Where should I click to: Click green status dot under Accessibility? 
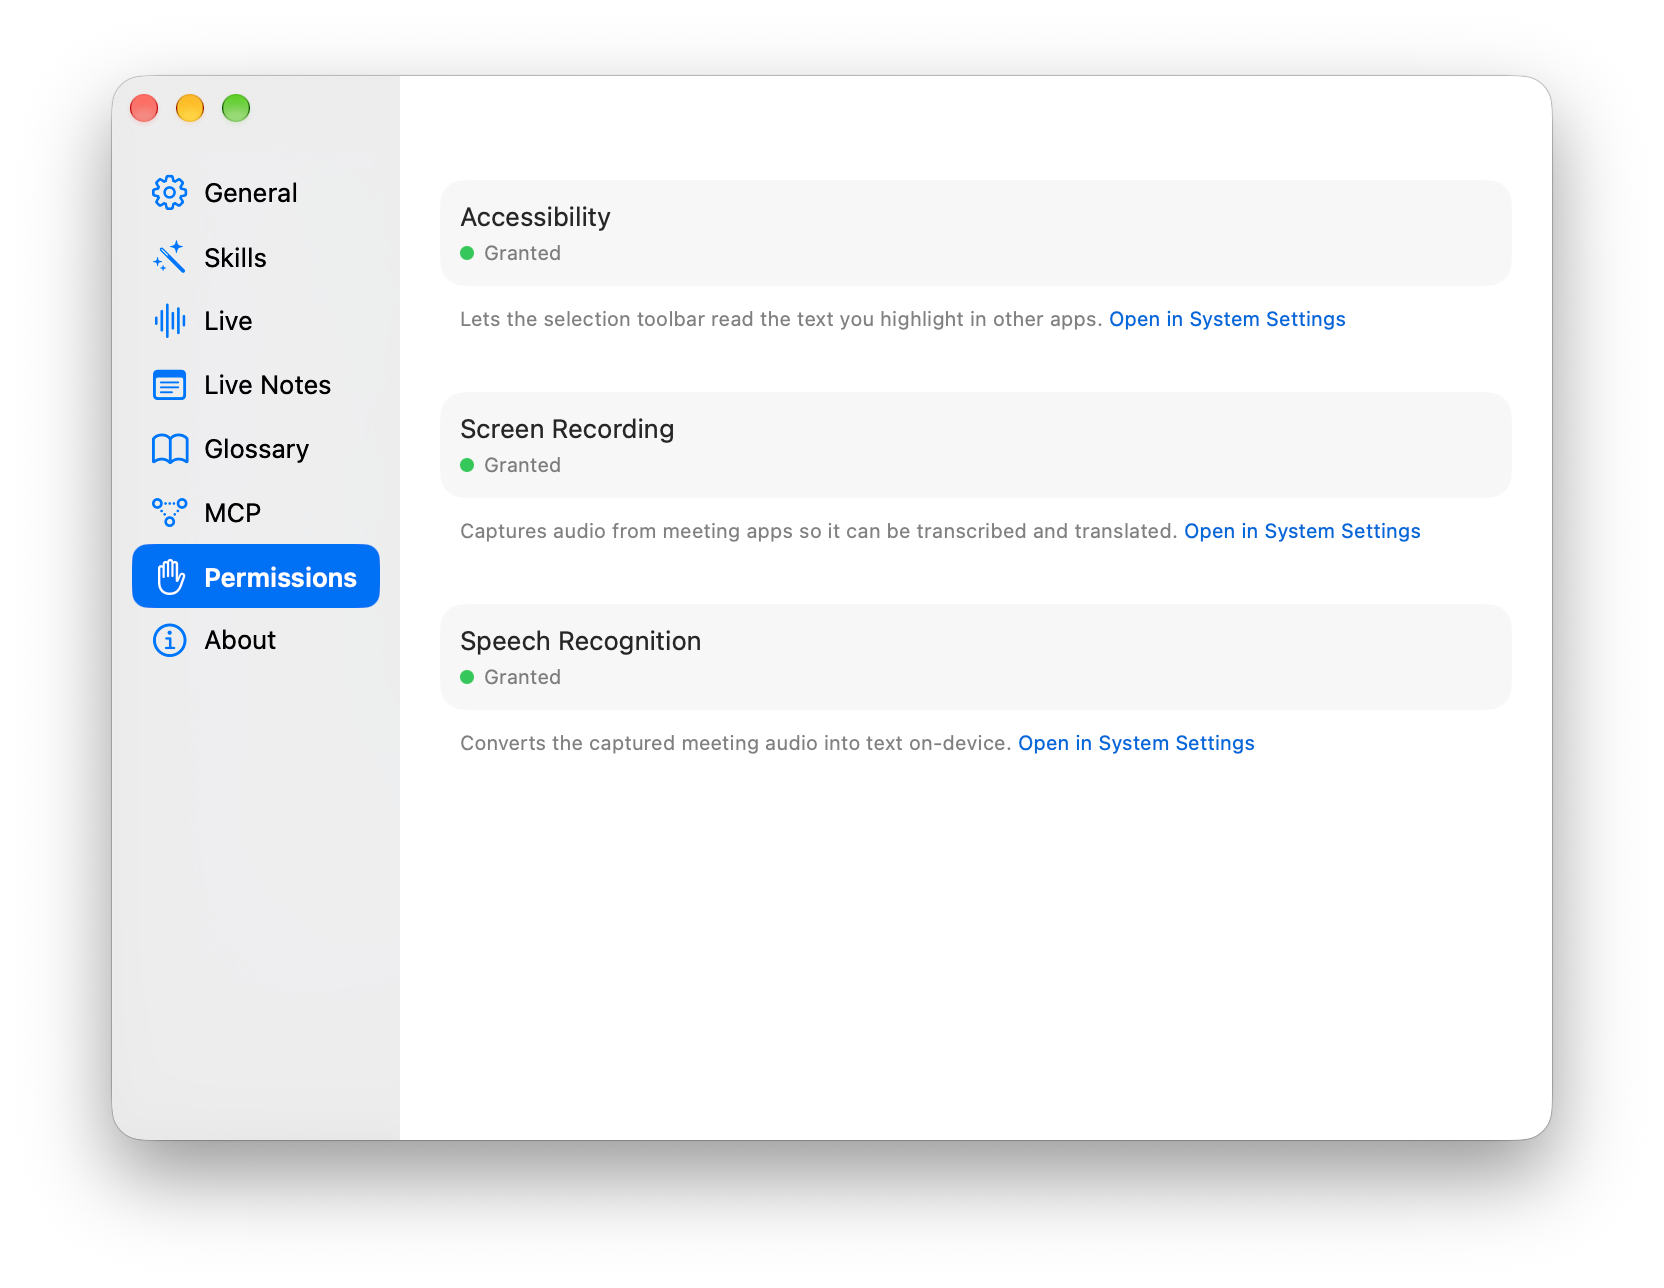(467, 253)
